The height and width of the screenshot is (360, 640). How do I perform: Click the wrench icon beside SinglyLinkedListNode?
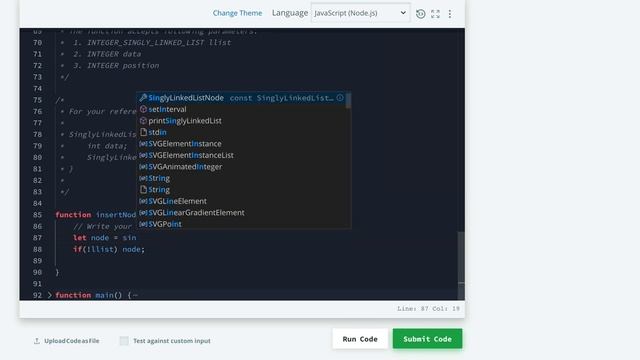pos(143,98)
